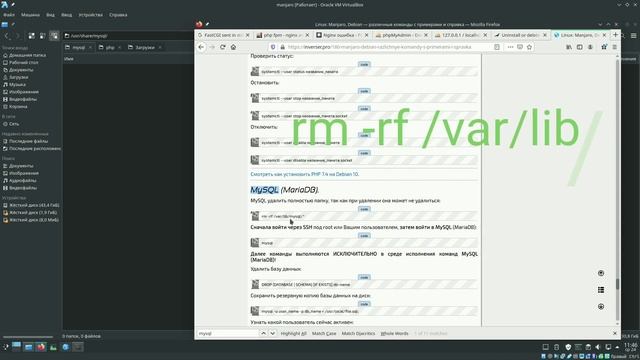640x360 pixels.
Task: Click the Firefox find bar search field
Action: pyautogui.click(x=227, y=333)
